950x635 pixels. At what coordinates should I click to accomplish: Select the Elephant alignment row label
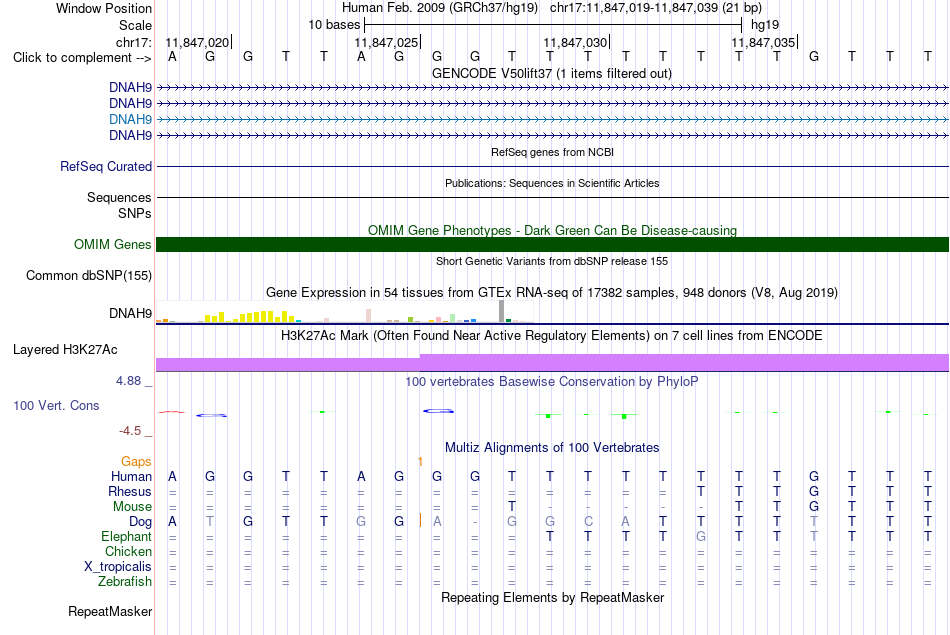click(x=127, y=537)
